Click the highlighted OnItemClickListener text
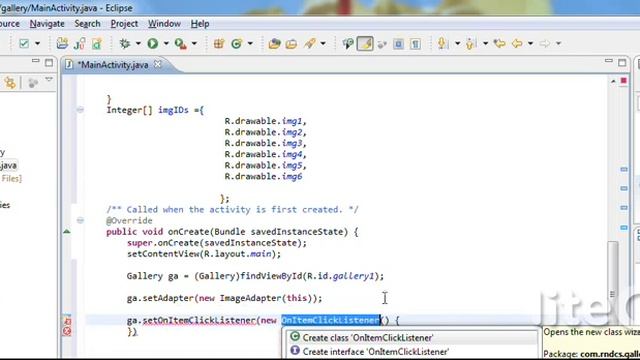The width and height of the screenshot is (640, 360). (331, 320)
